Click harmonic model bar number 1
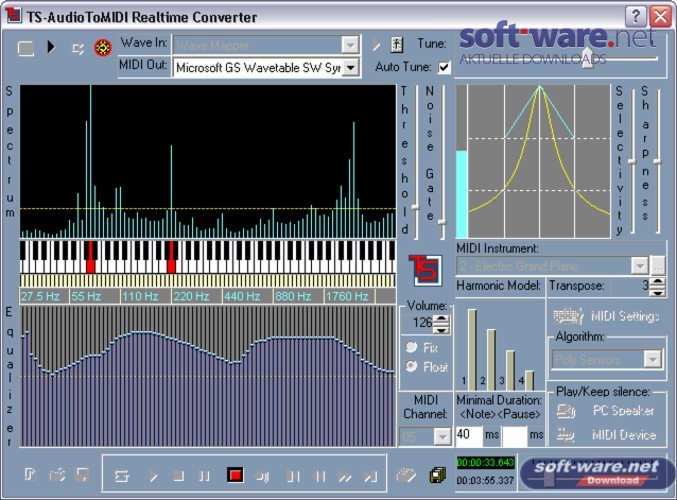The width and height of the screenshot is (677, 500). pos(472,350)
